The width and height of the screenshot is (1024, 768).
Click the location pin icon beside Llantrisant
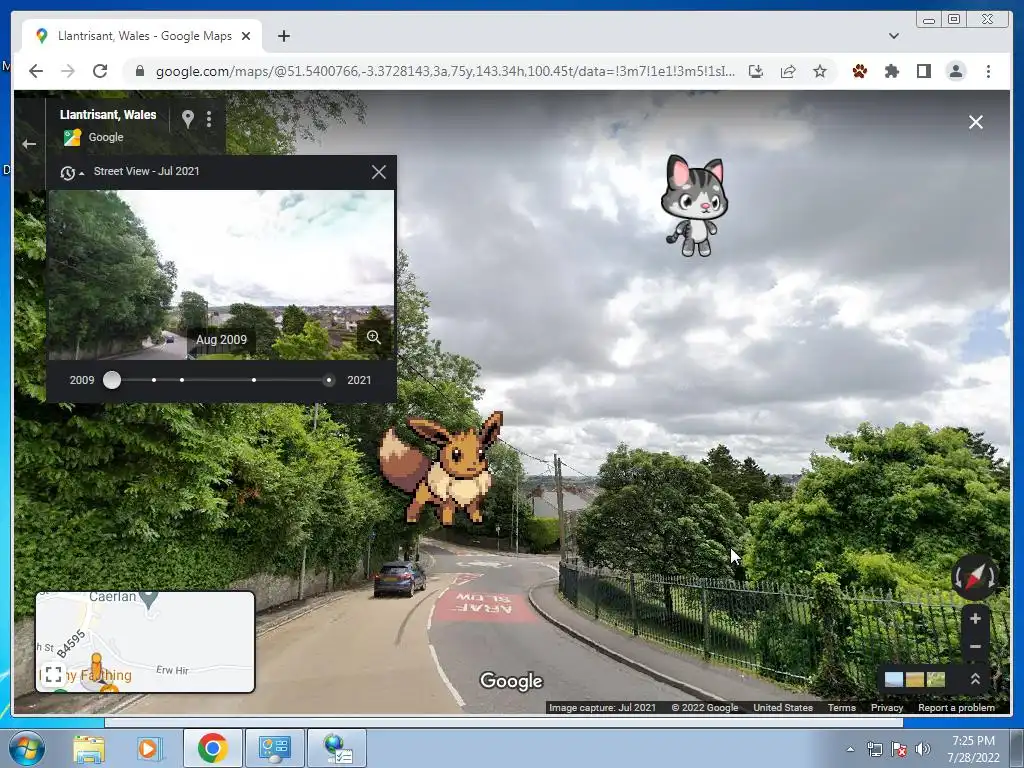click(187, 119)
